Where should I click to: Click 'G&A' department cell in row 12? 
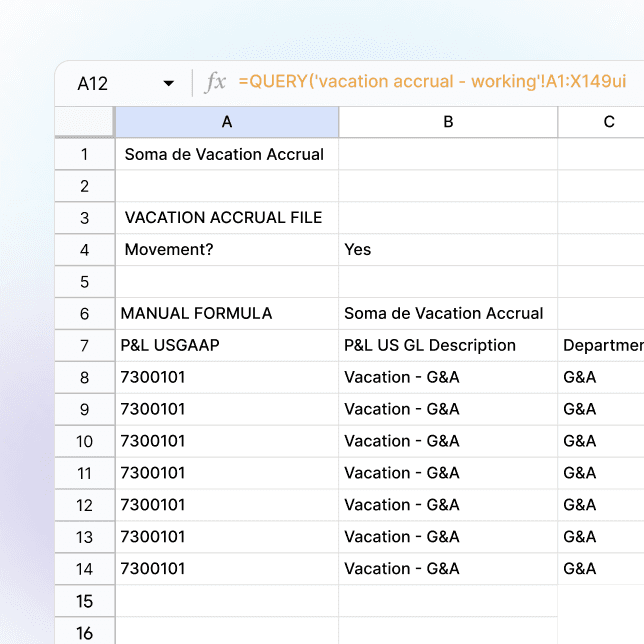click(x=601, y=505)
